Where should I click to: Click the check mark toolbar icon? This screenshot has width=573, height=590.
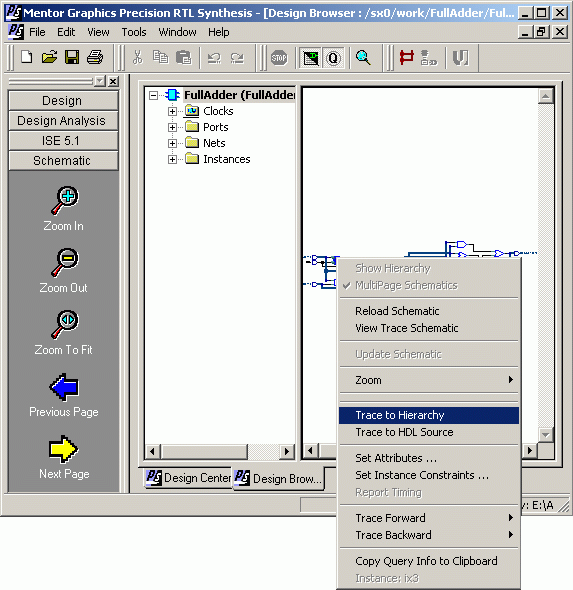tap(460, 58)
